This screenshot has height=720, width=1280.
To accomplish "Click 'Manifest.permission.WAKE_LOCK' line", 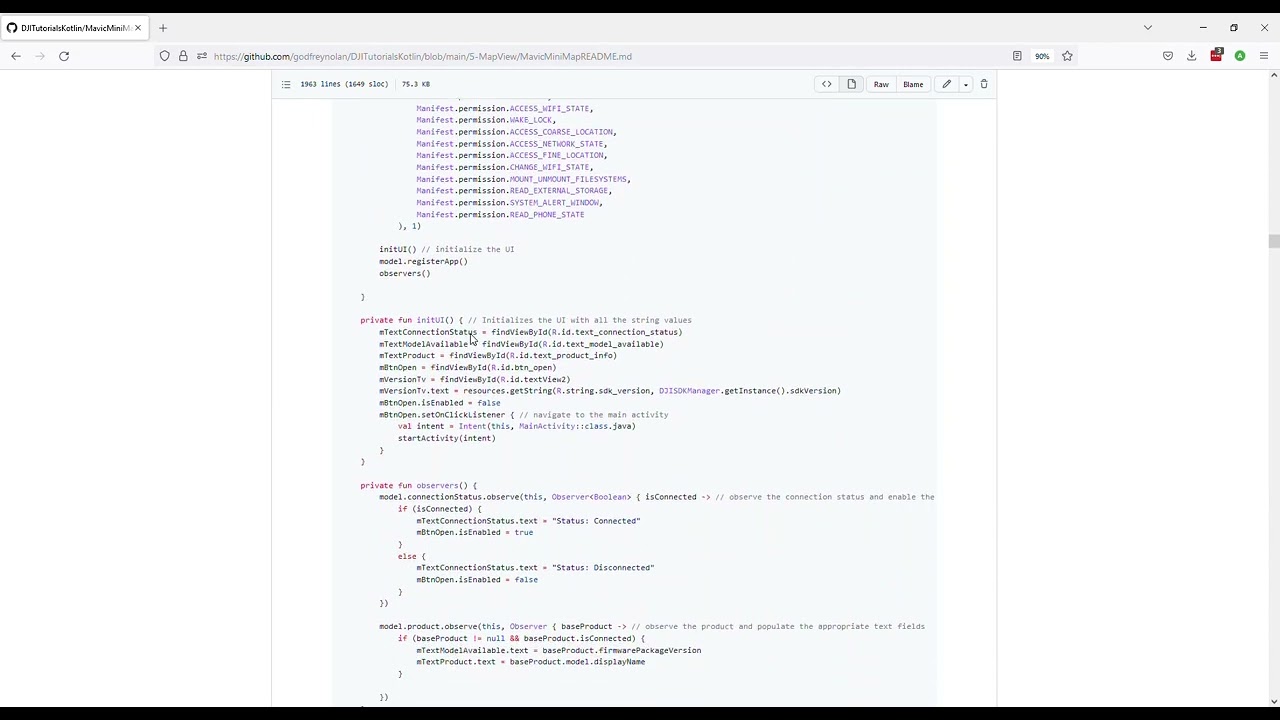I will click(484, 120).
